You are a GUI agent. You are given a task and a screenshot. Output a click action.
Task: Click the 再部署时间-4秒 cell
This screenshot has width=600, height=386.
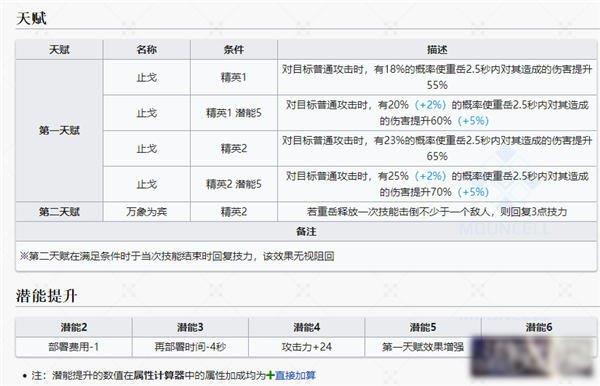(190, 347)
